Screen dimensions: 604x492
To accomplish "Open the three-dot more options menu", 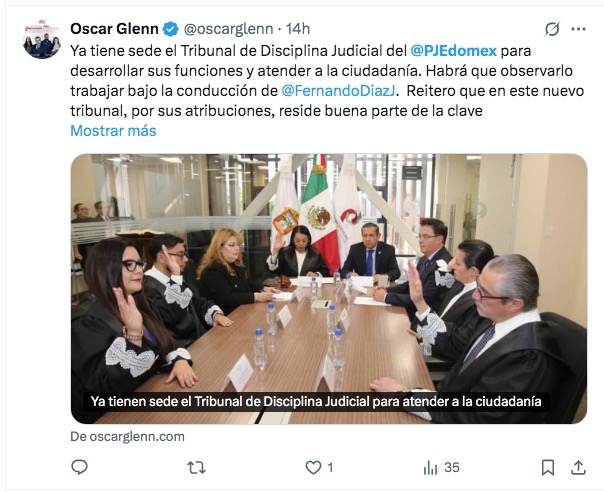I will coord(579,29).
